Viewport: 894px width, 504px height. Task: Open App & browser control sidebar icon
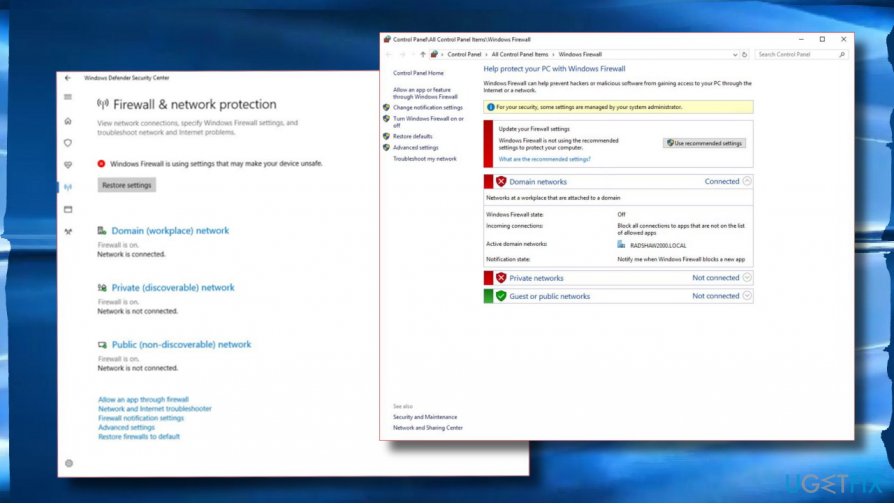68,209
